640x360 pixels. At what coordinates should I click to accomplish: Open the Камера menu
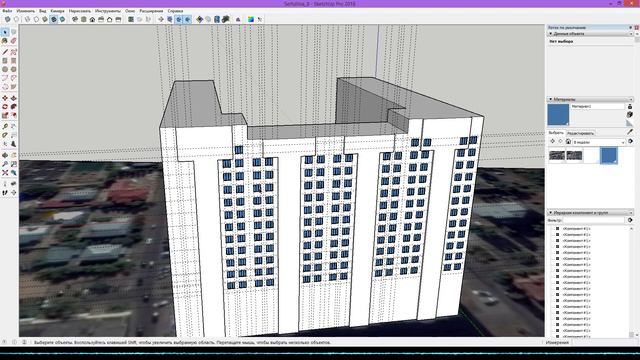click(x=57, y=11)
